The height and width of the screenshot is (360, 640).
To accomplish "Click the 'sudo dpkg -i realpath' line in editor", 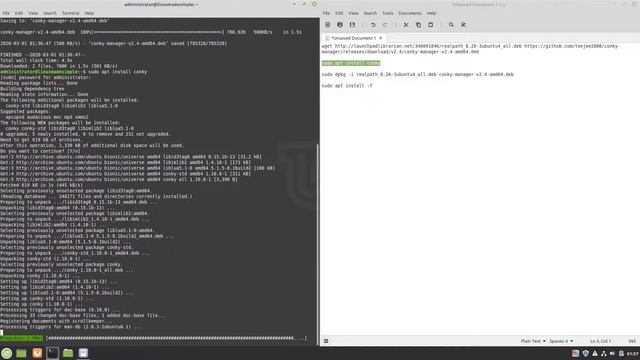I will (418, 74).
